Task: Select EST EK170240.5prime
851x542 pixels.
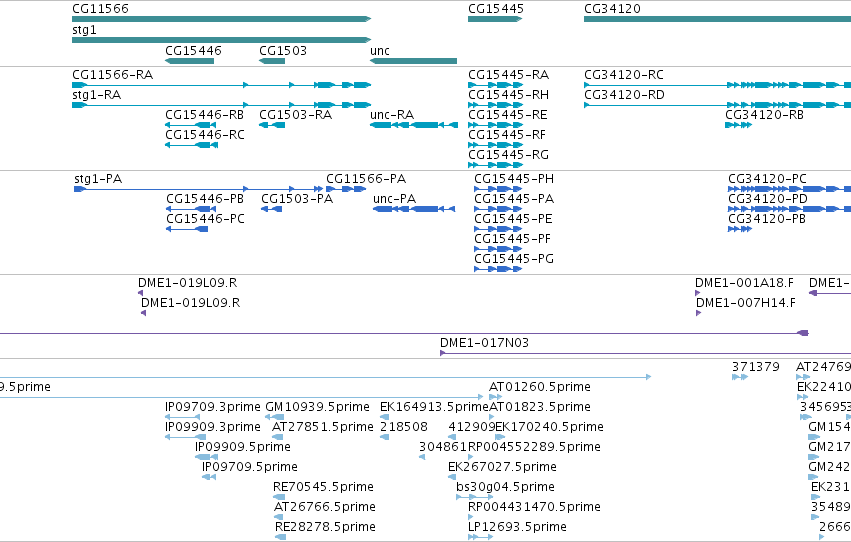Action: (500, 437)
